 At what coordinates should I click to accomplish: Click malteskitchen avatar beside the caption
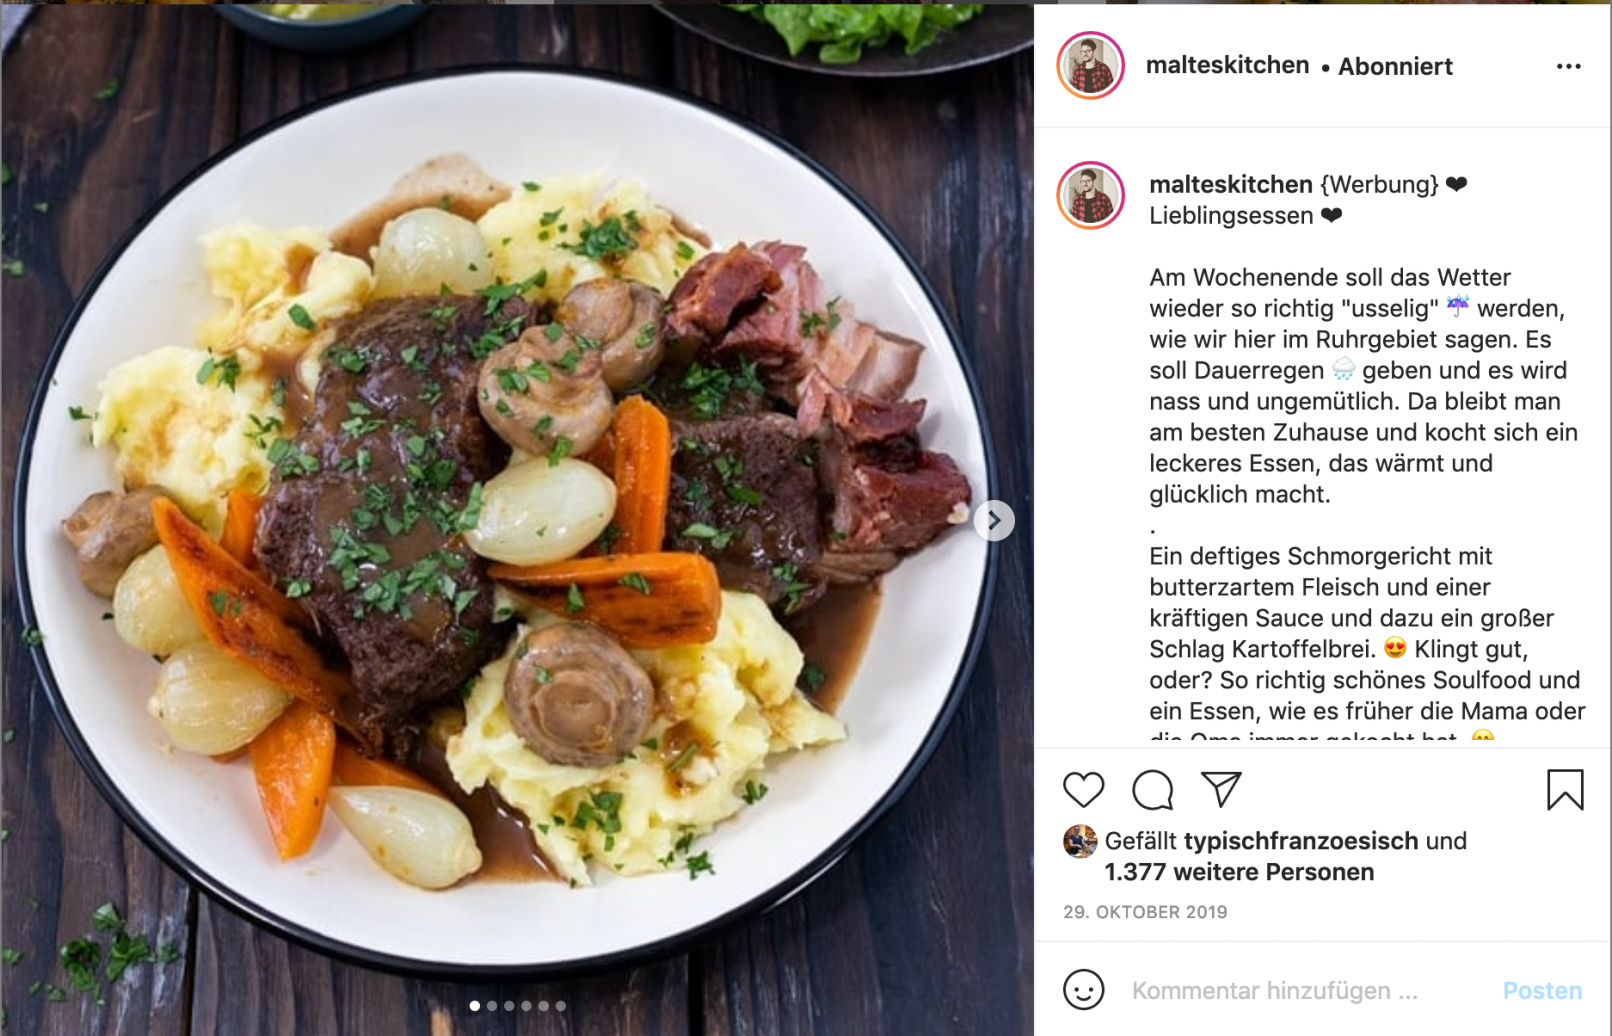[x=1091, y=196]
